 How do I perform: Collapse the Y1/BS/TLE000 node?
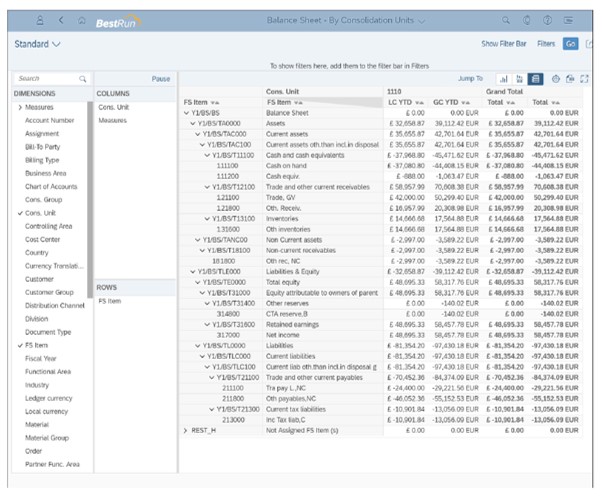click(x=193, y=271)
